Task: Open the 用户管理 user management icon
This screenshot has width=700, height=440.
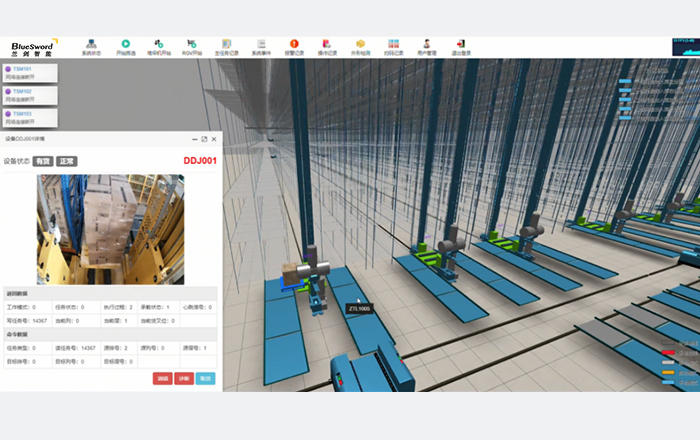Action: 426,46
